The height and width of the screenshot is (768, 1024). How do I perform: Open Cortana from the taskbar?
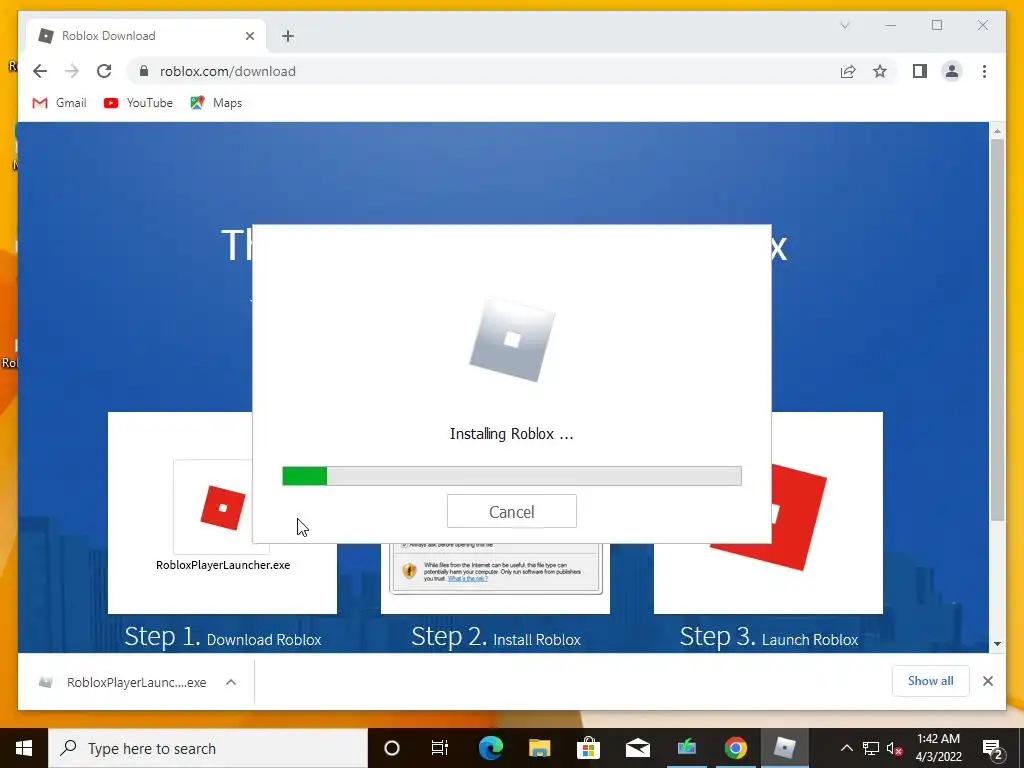(x=391, y=748)
